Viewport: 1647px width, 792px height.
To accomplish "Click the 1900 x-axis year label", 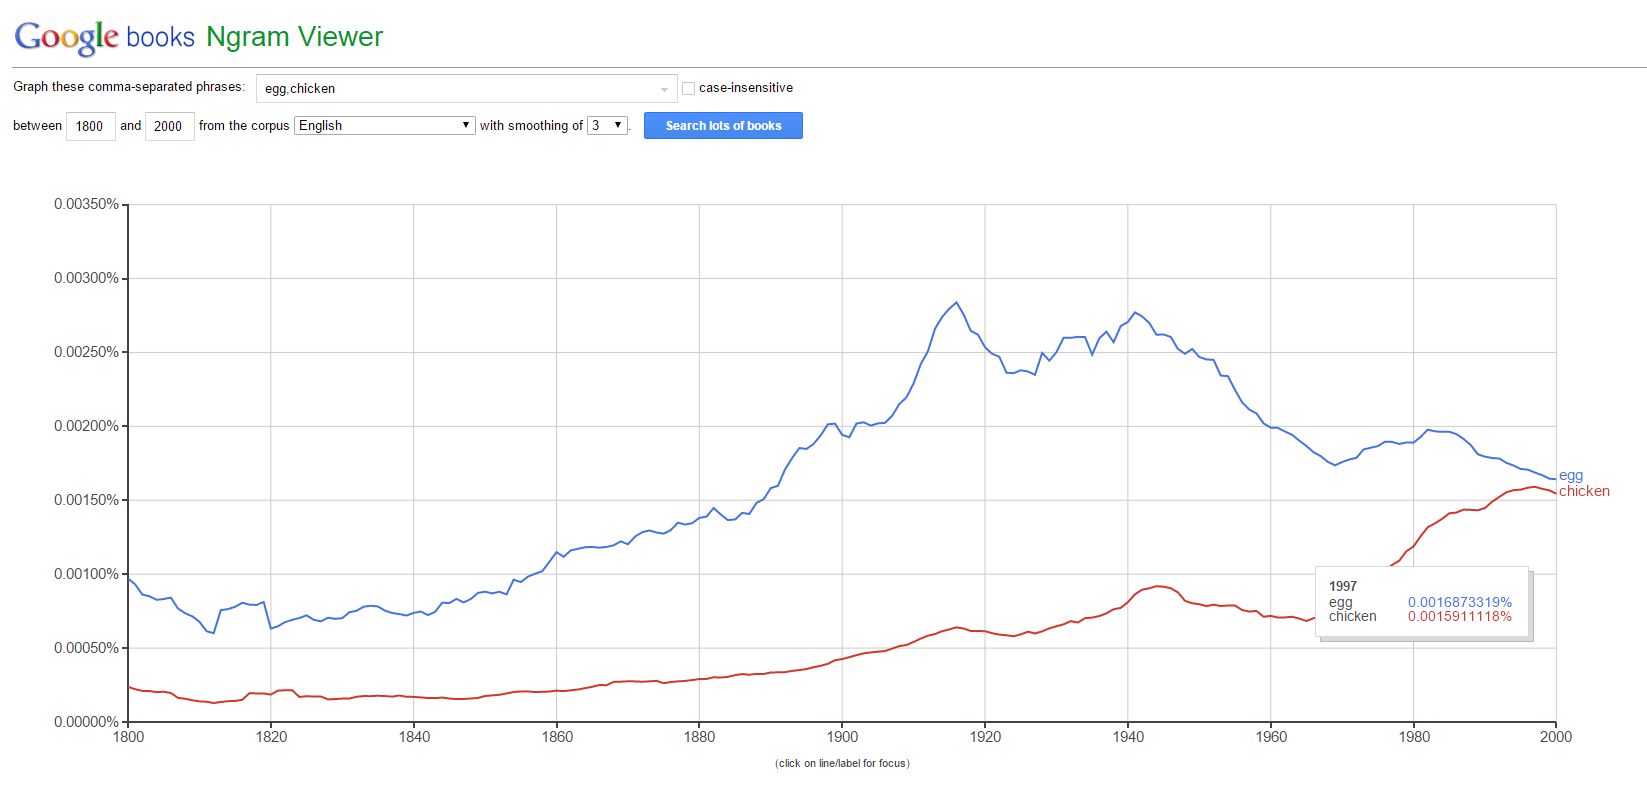I will pos(842,737).
